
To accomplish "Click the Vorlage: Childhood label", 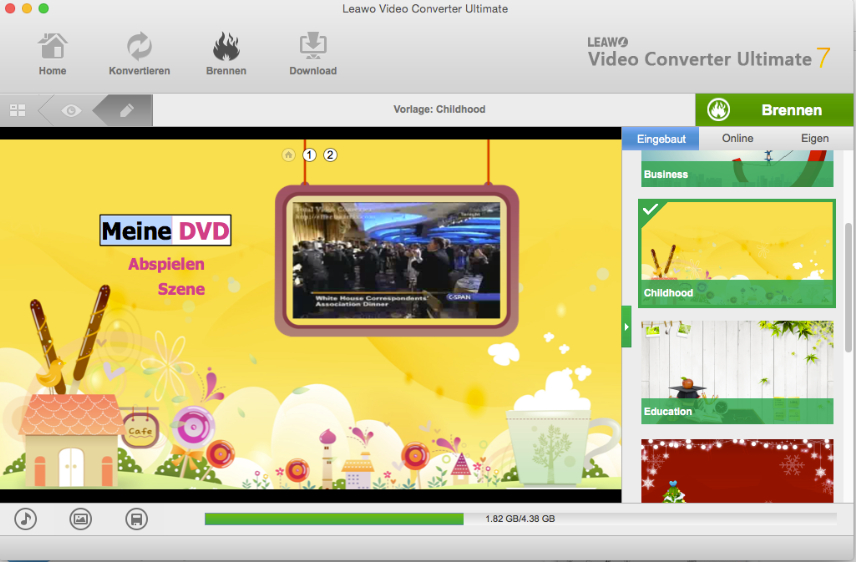I will point(439,109).
